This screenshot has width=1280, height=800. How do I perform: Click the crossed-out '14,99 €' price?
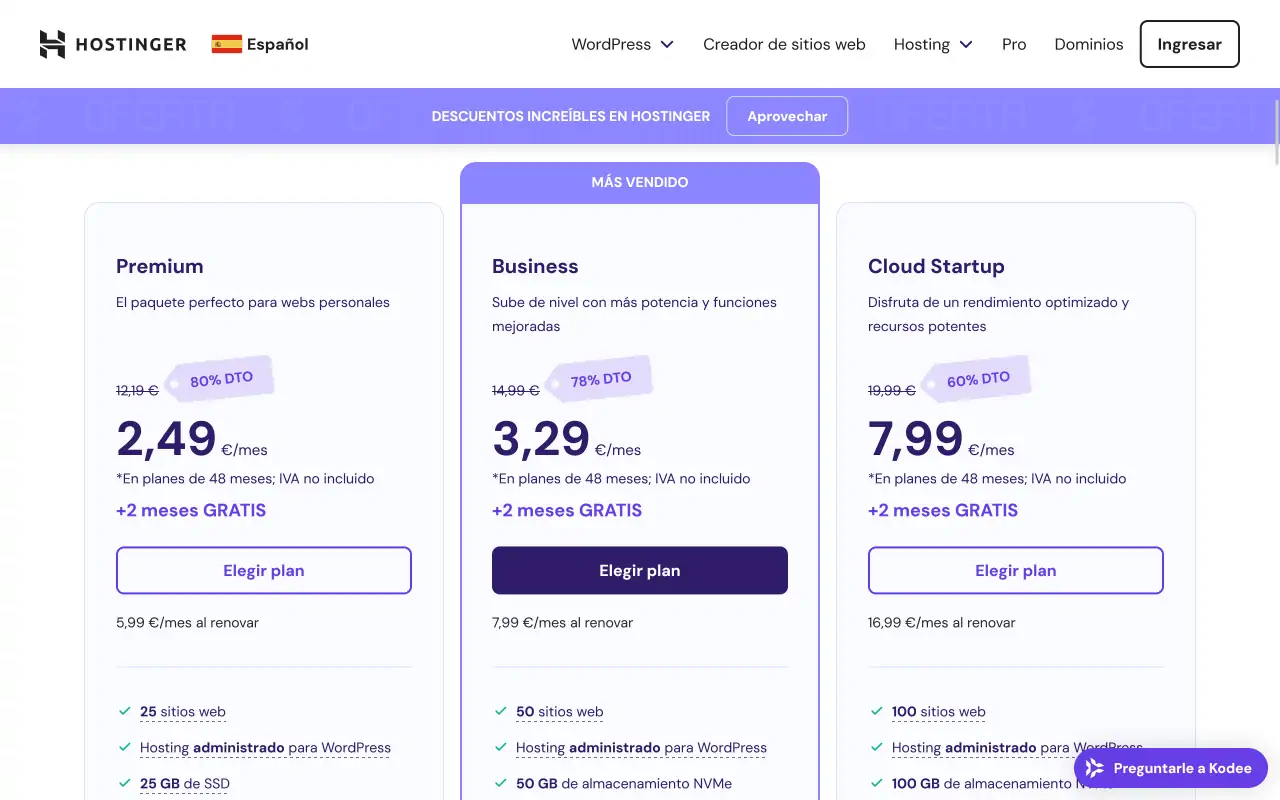[515, 390]
